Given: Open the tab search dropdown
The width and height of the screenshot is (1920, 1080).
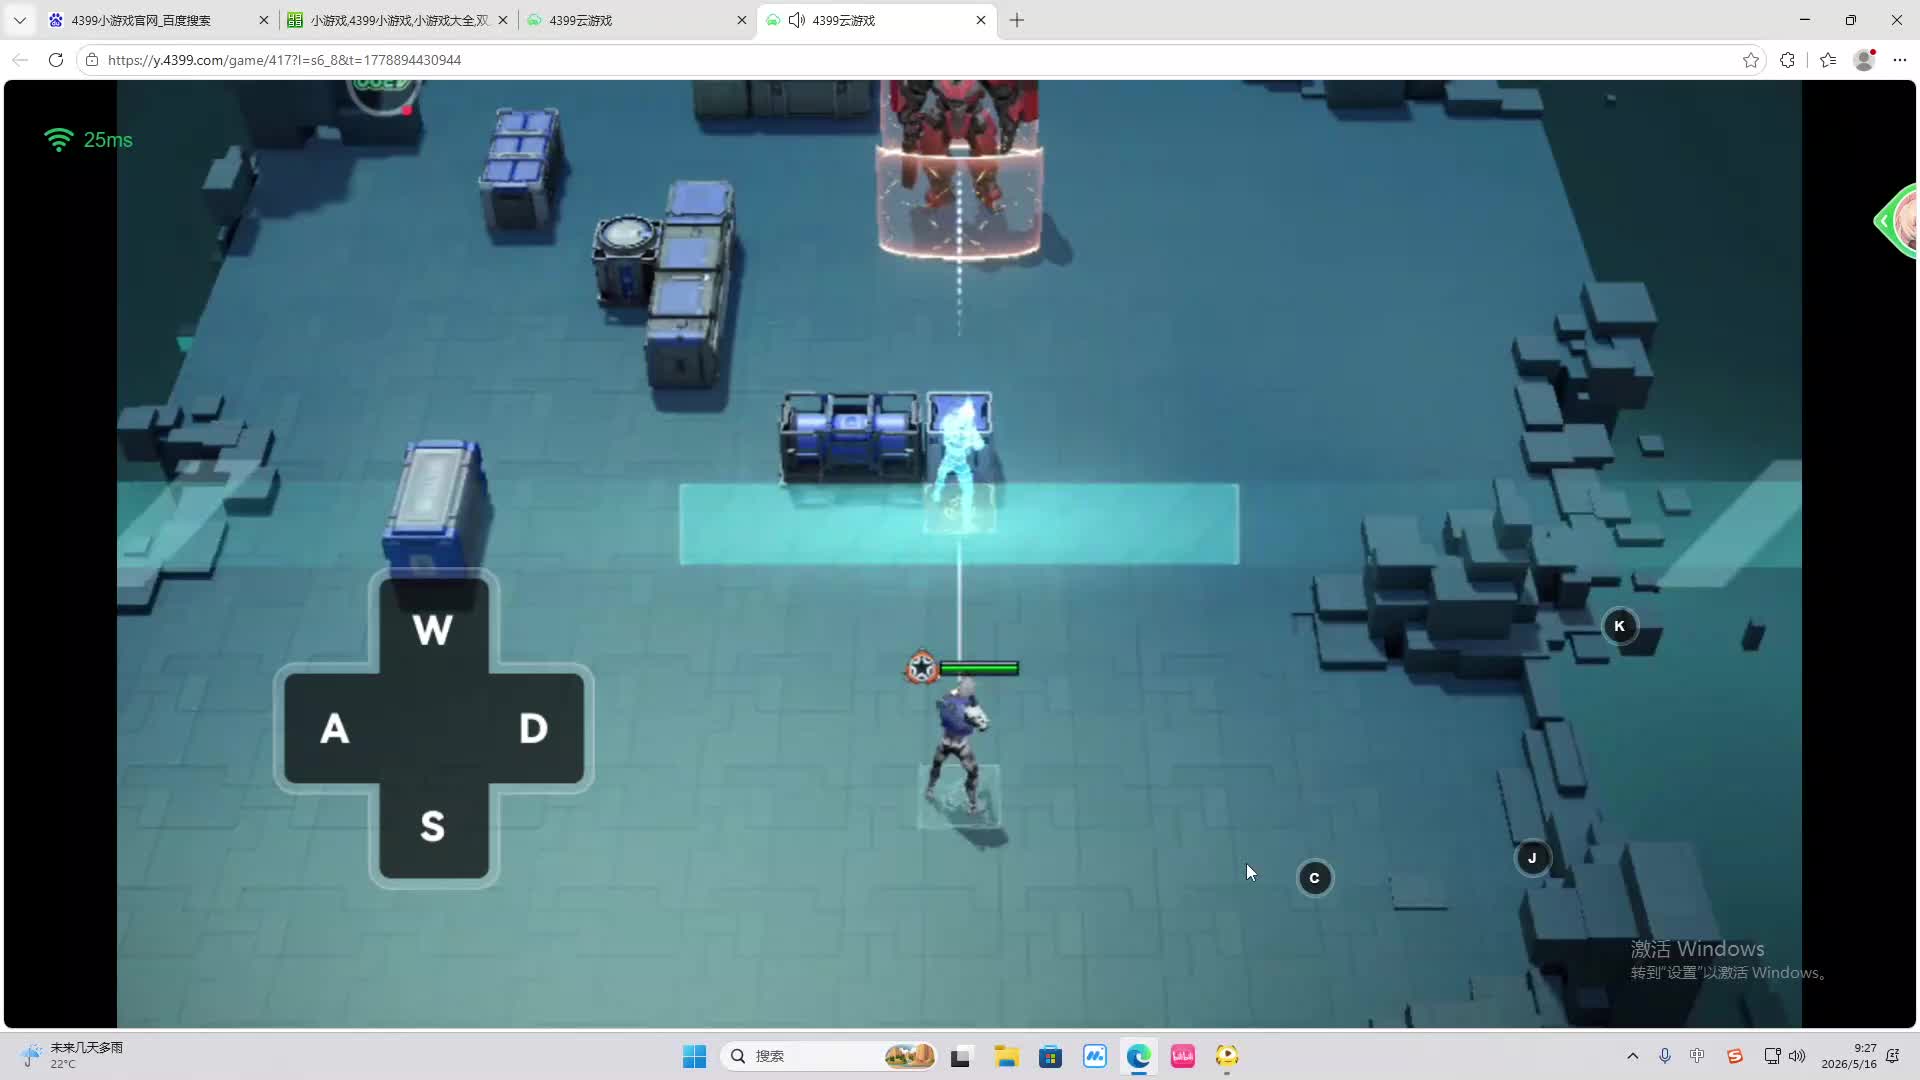Looking at the screenshot, I should [19, 20].
